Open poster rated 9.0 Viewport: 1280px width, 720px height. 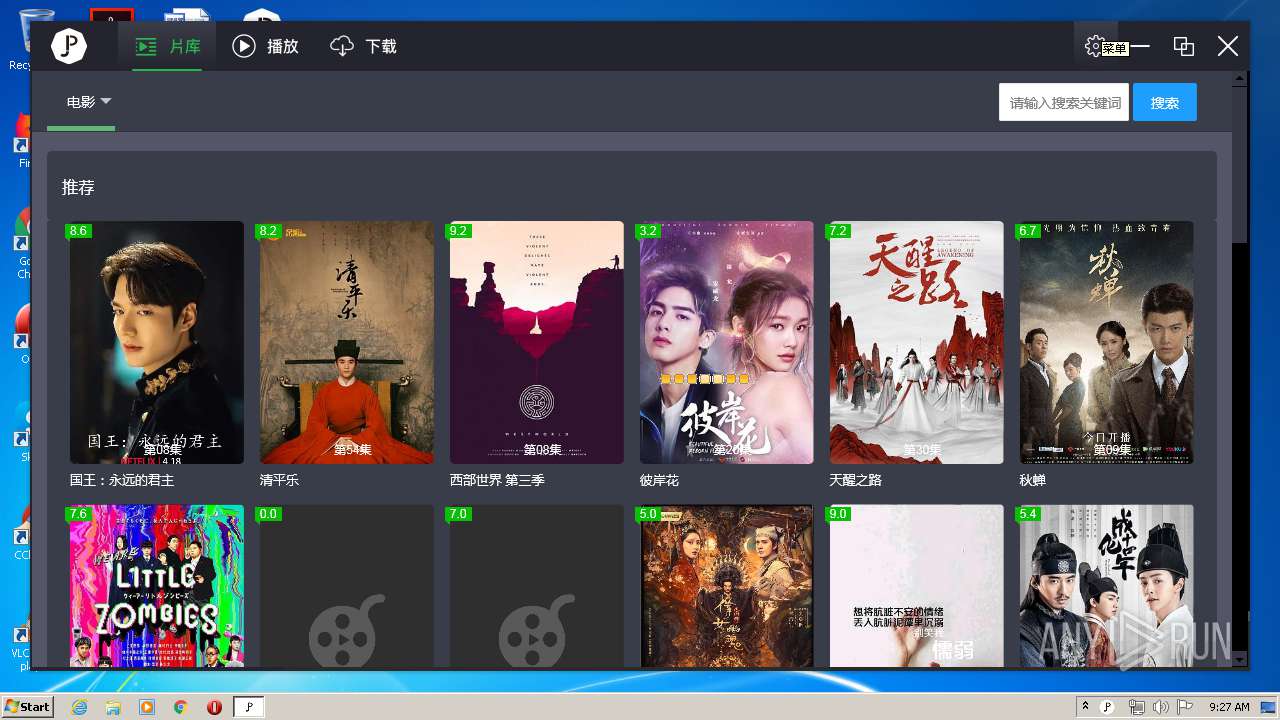coord(917,586)
